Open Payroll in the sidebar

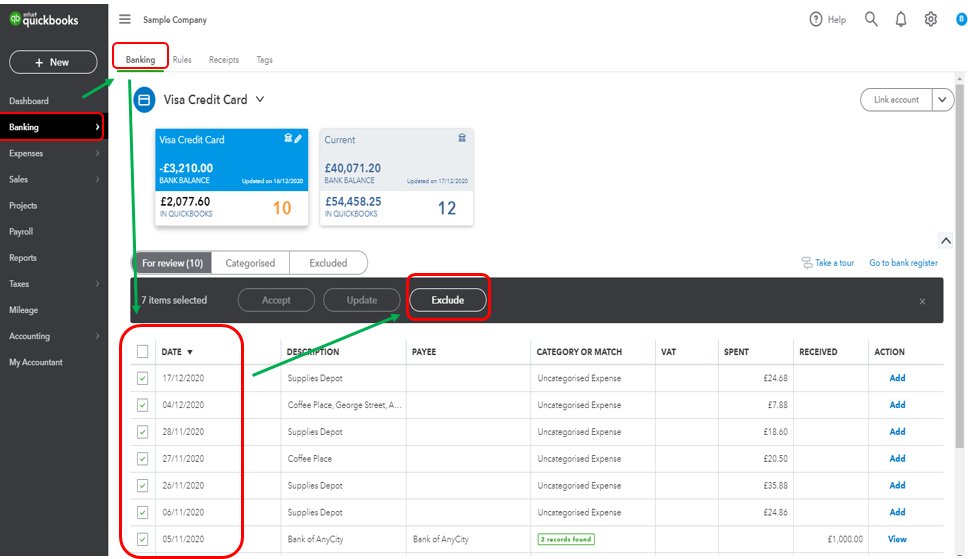tap(21, 232)
